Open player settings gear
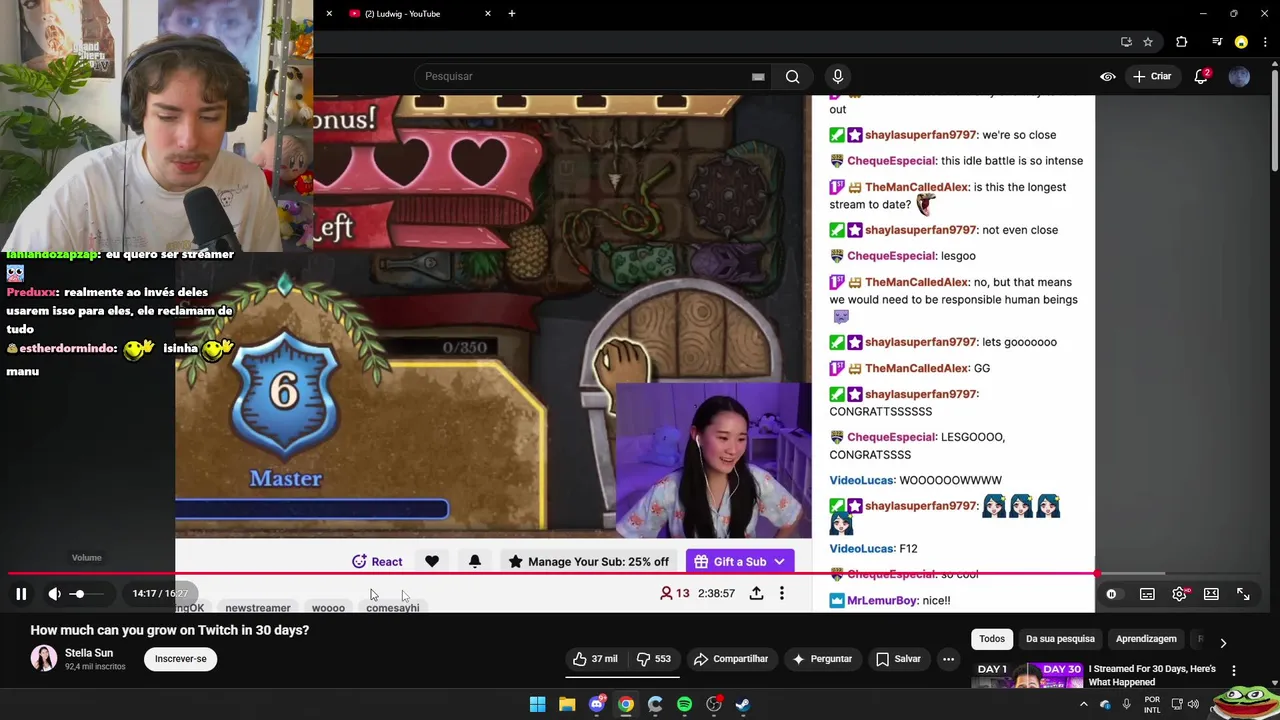The image size is (1280, 720). pyautogui.click(x=1180, y=594)
